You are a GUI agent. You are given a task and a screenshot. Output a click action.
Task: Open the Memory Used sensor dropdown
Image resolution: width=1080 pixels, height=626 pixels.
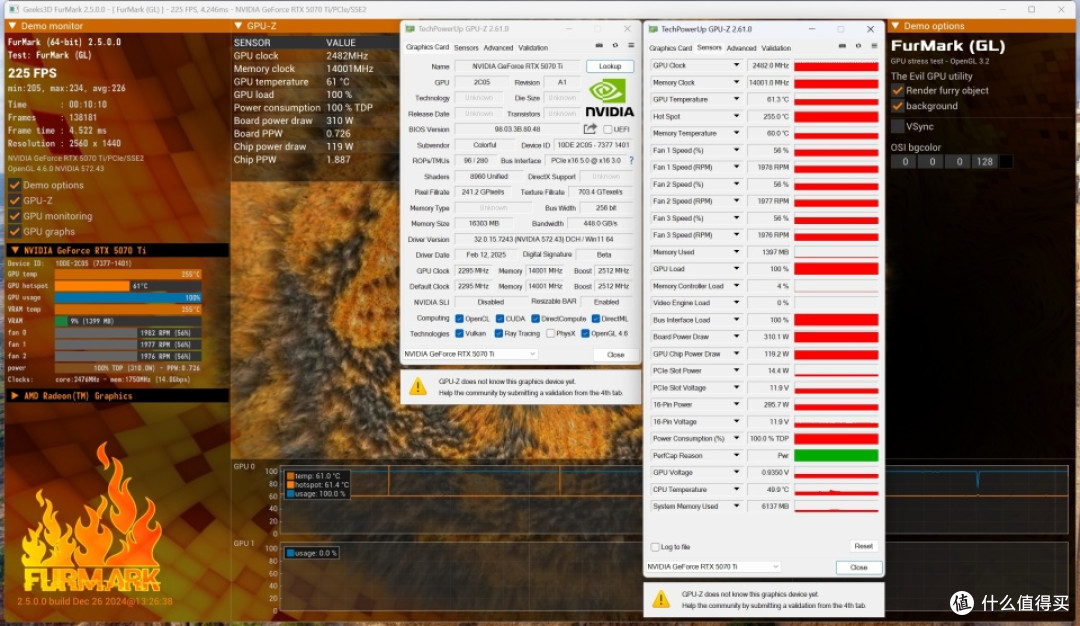click(736, 252)
